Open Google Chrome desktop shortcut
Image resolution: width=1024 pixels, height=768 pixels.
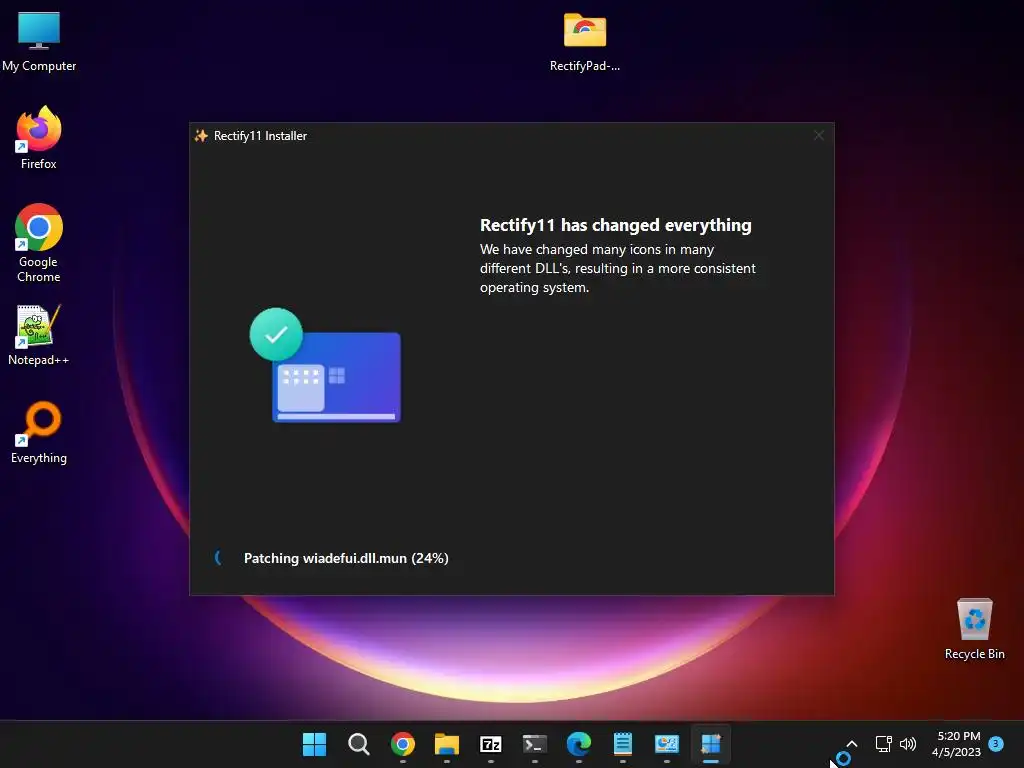point(39,243)
